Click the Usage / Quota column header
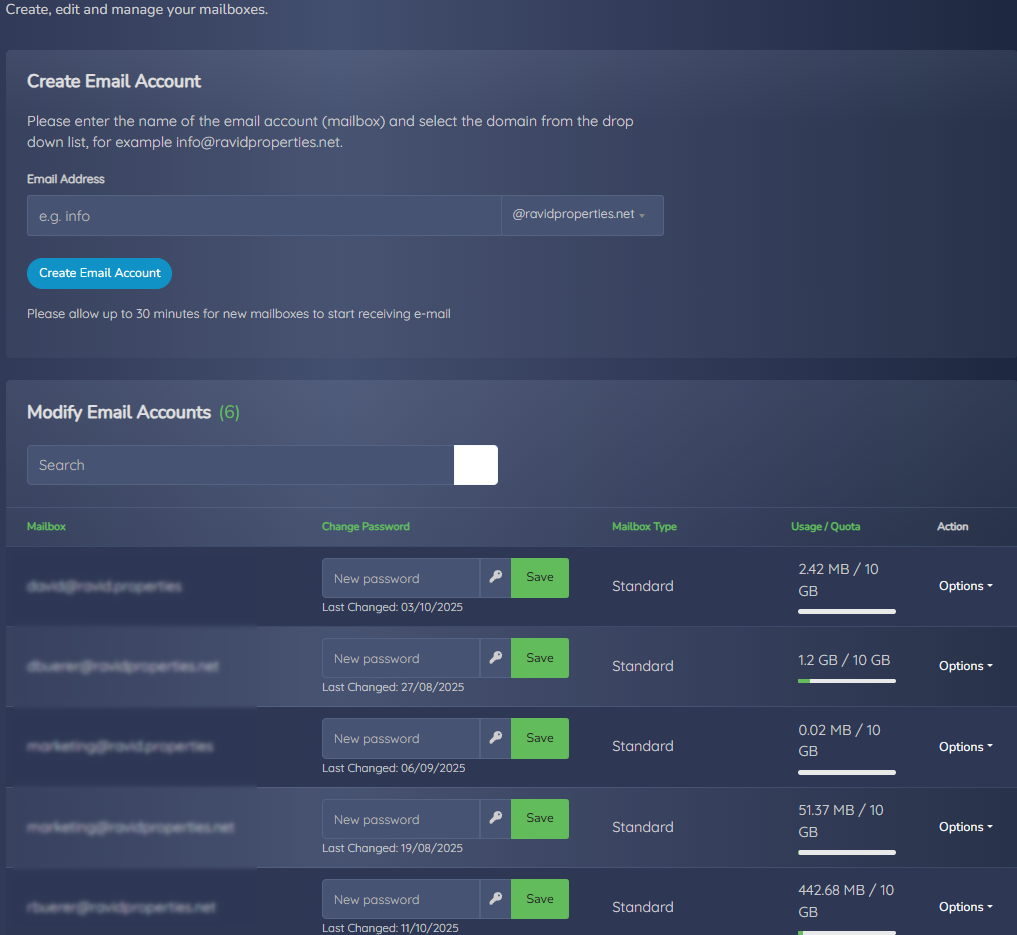Image resolution: width=1017 pixels, height=935 pixels. pos(825,527)
